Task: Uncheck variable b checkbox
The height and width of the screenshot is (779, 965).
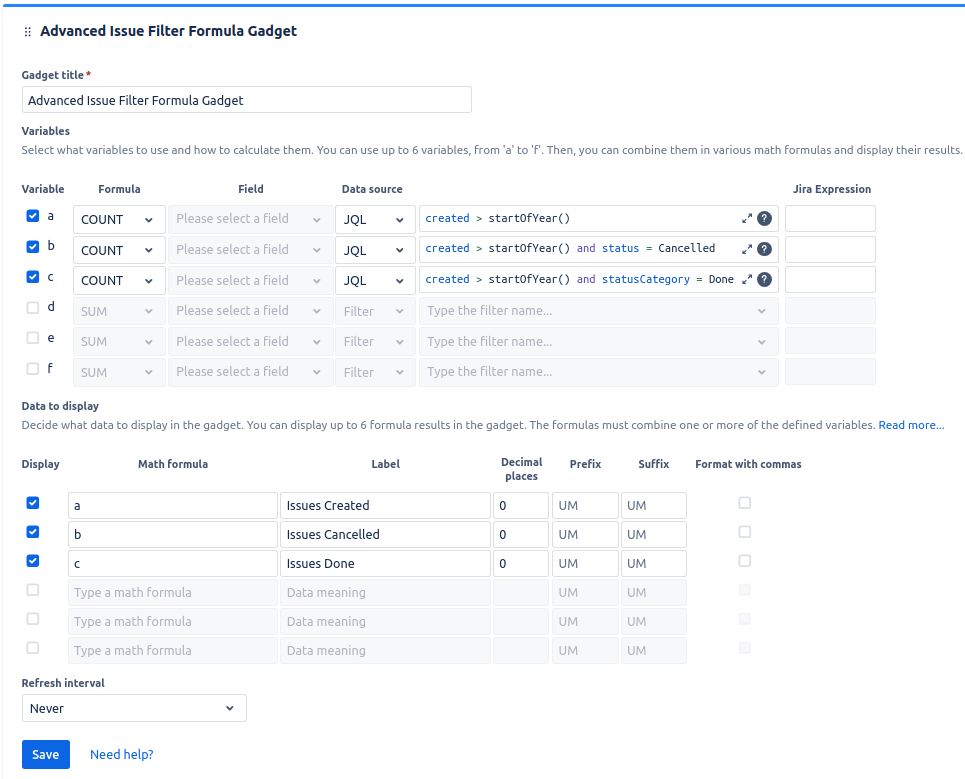Action: point(33,247)
